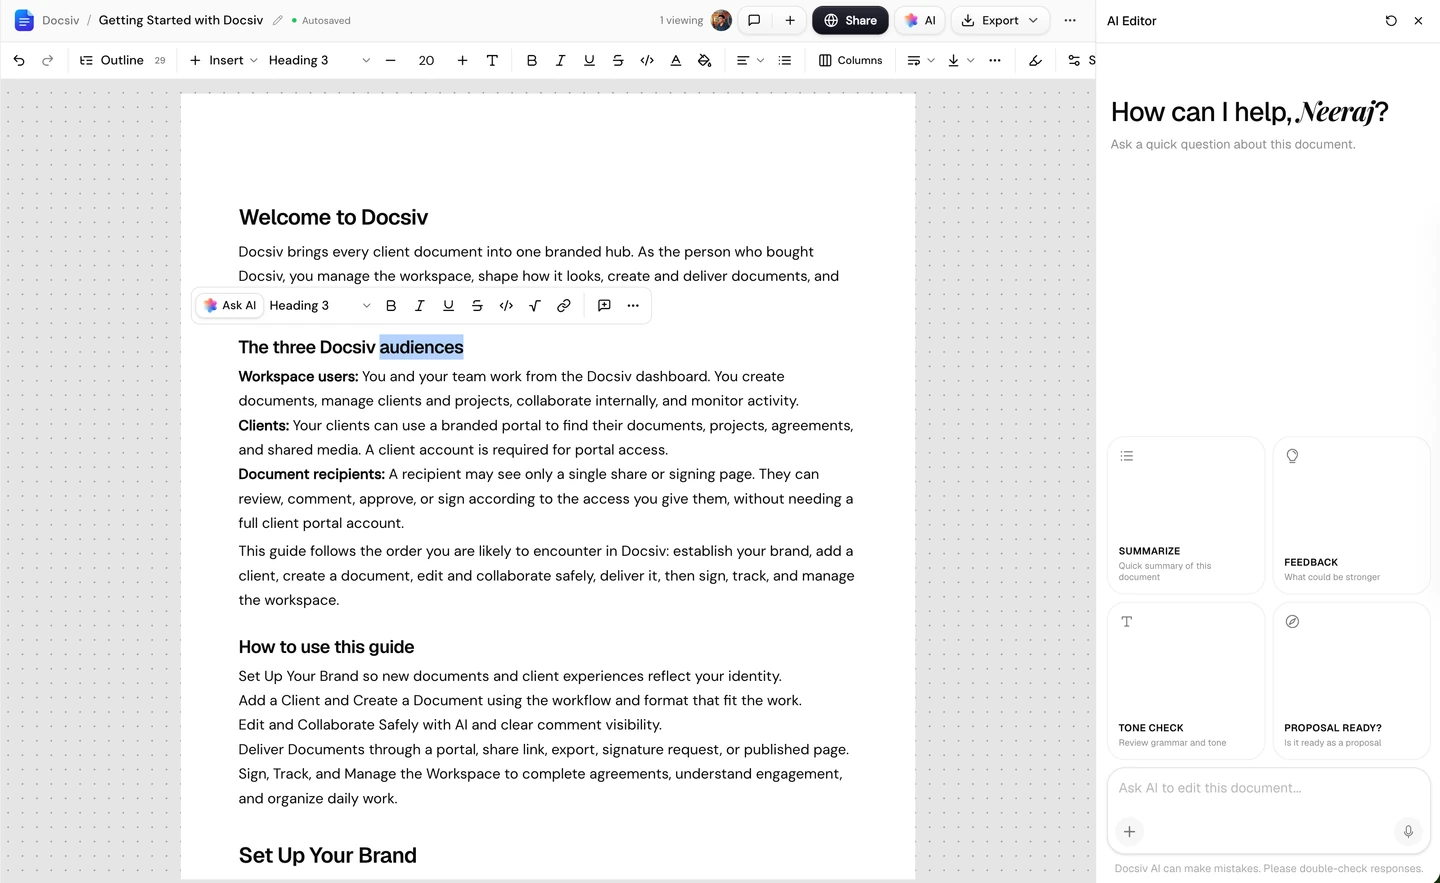Click the font typeface T icon
Viewport: 1440px width, 883px height.
pyautogui.click(x=492, y=60)
